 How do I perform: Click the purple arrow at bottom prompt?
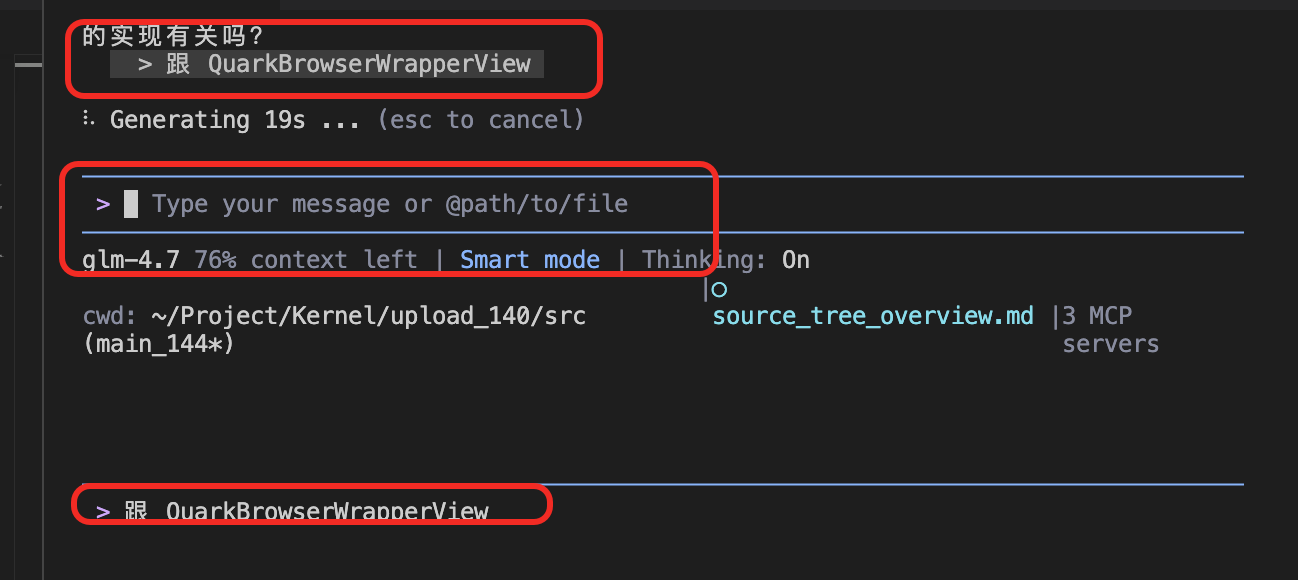coord(103,512)
